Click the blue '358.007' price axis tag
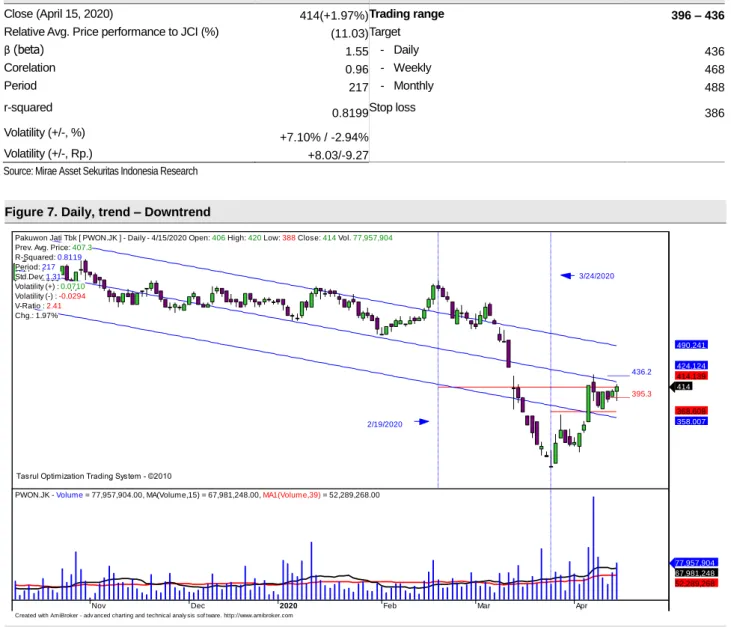 tap(691, 421)
